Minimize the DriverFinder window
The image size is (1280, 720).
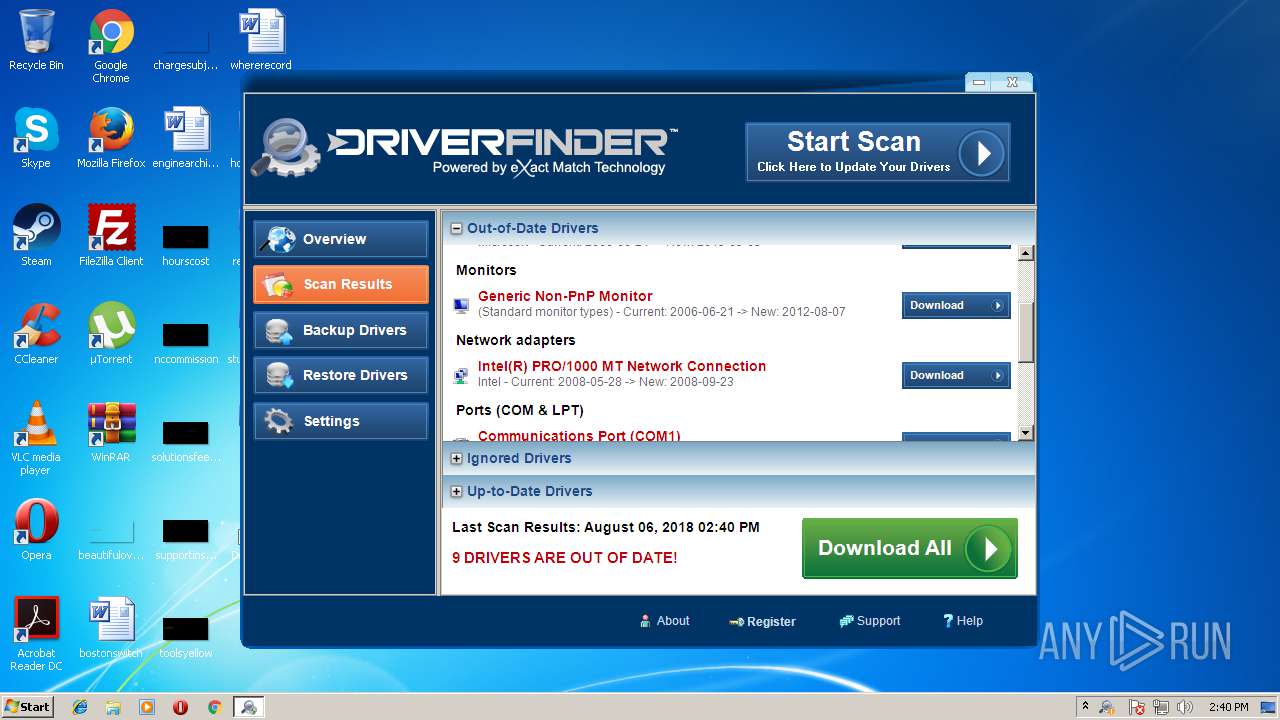click(979, 83)
